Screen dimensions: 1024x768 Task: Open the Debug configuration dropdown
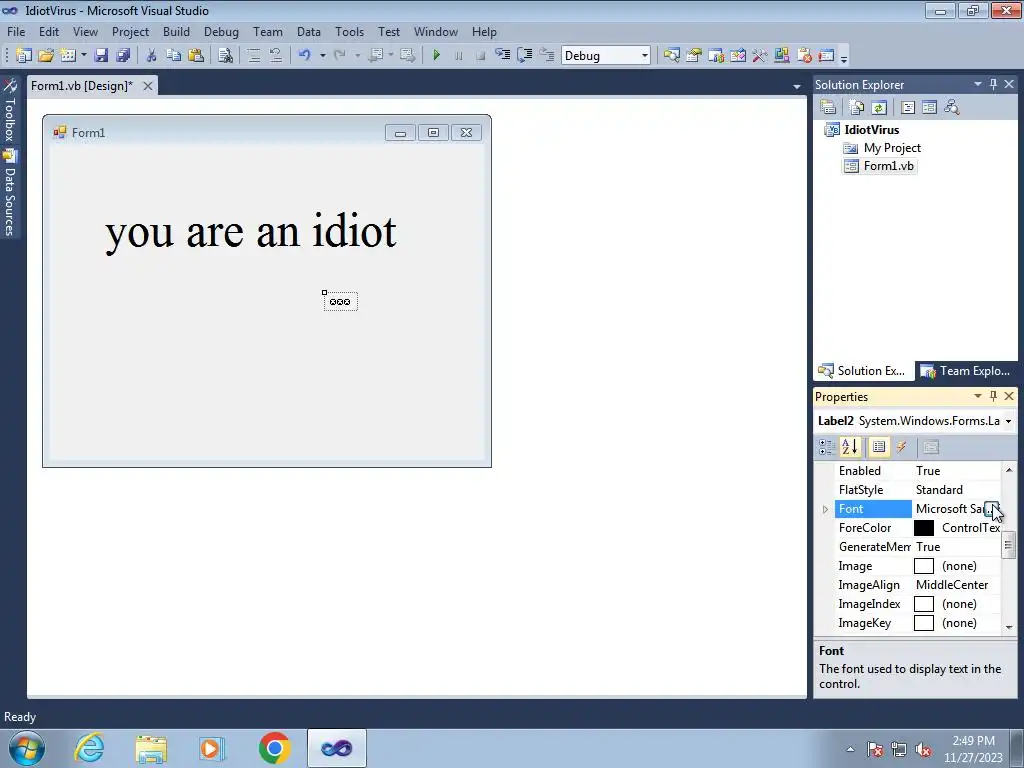click(x=645, y=56)
